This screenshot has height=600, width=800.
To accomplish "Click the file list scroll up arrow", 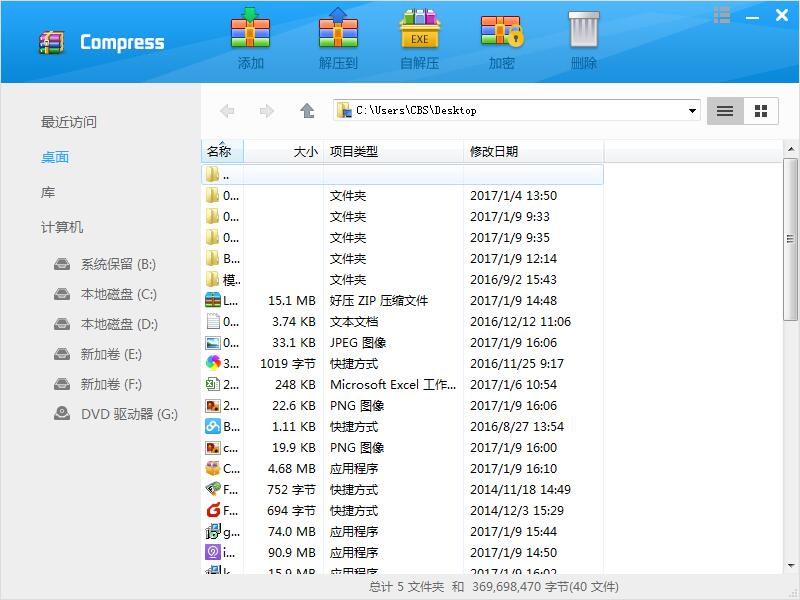I will point(791,149).
